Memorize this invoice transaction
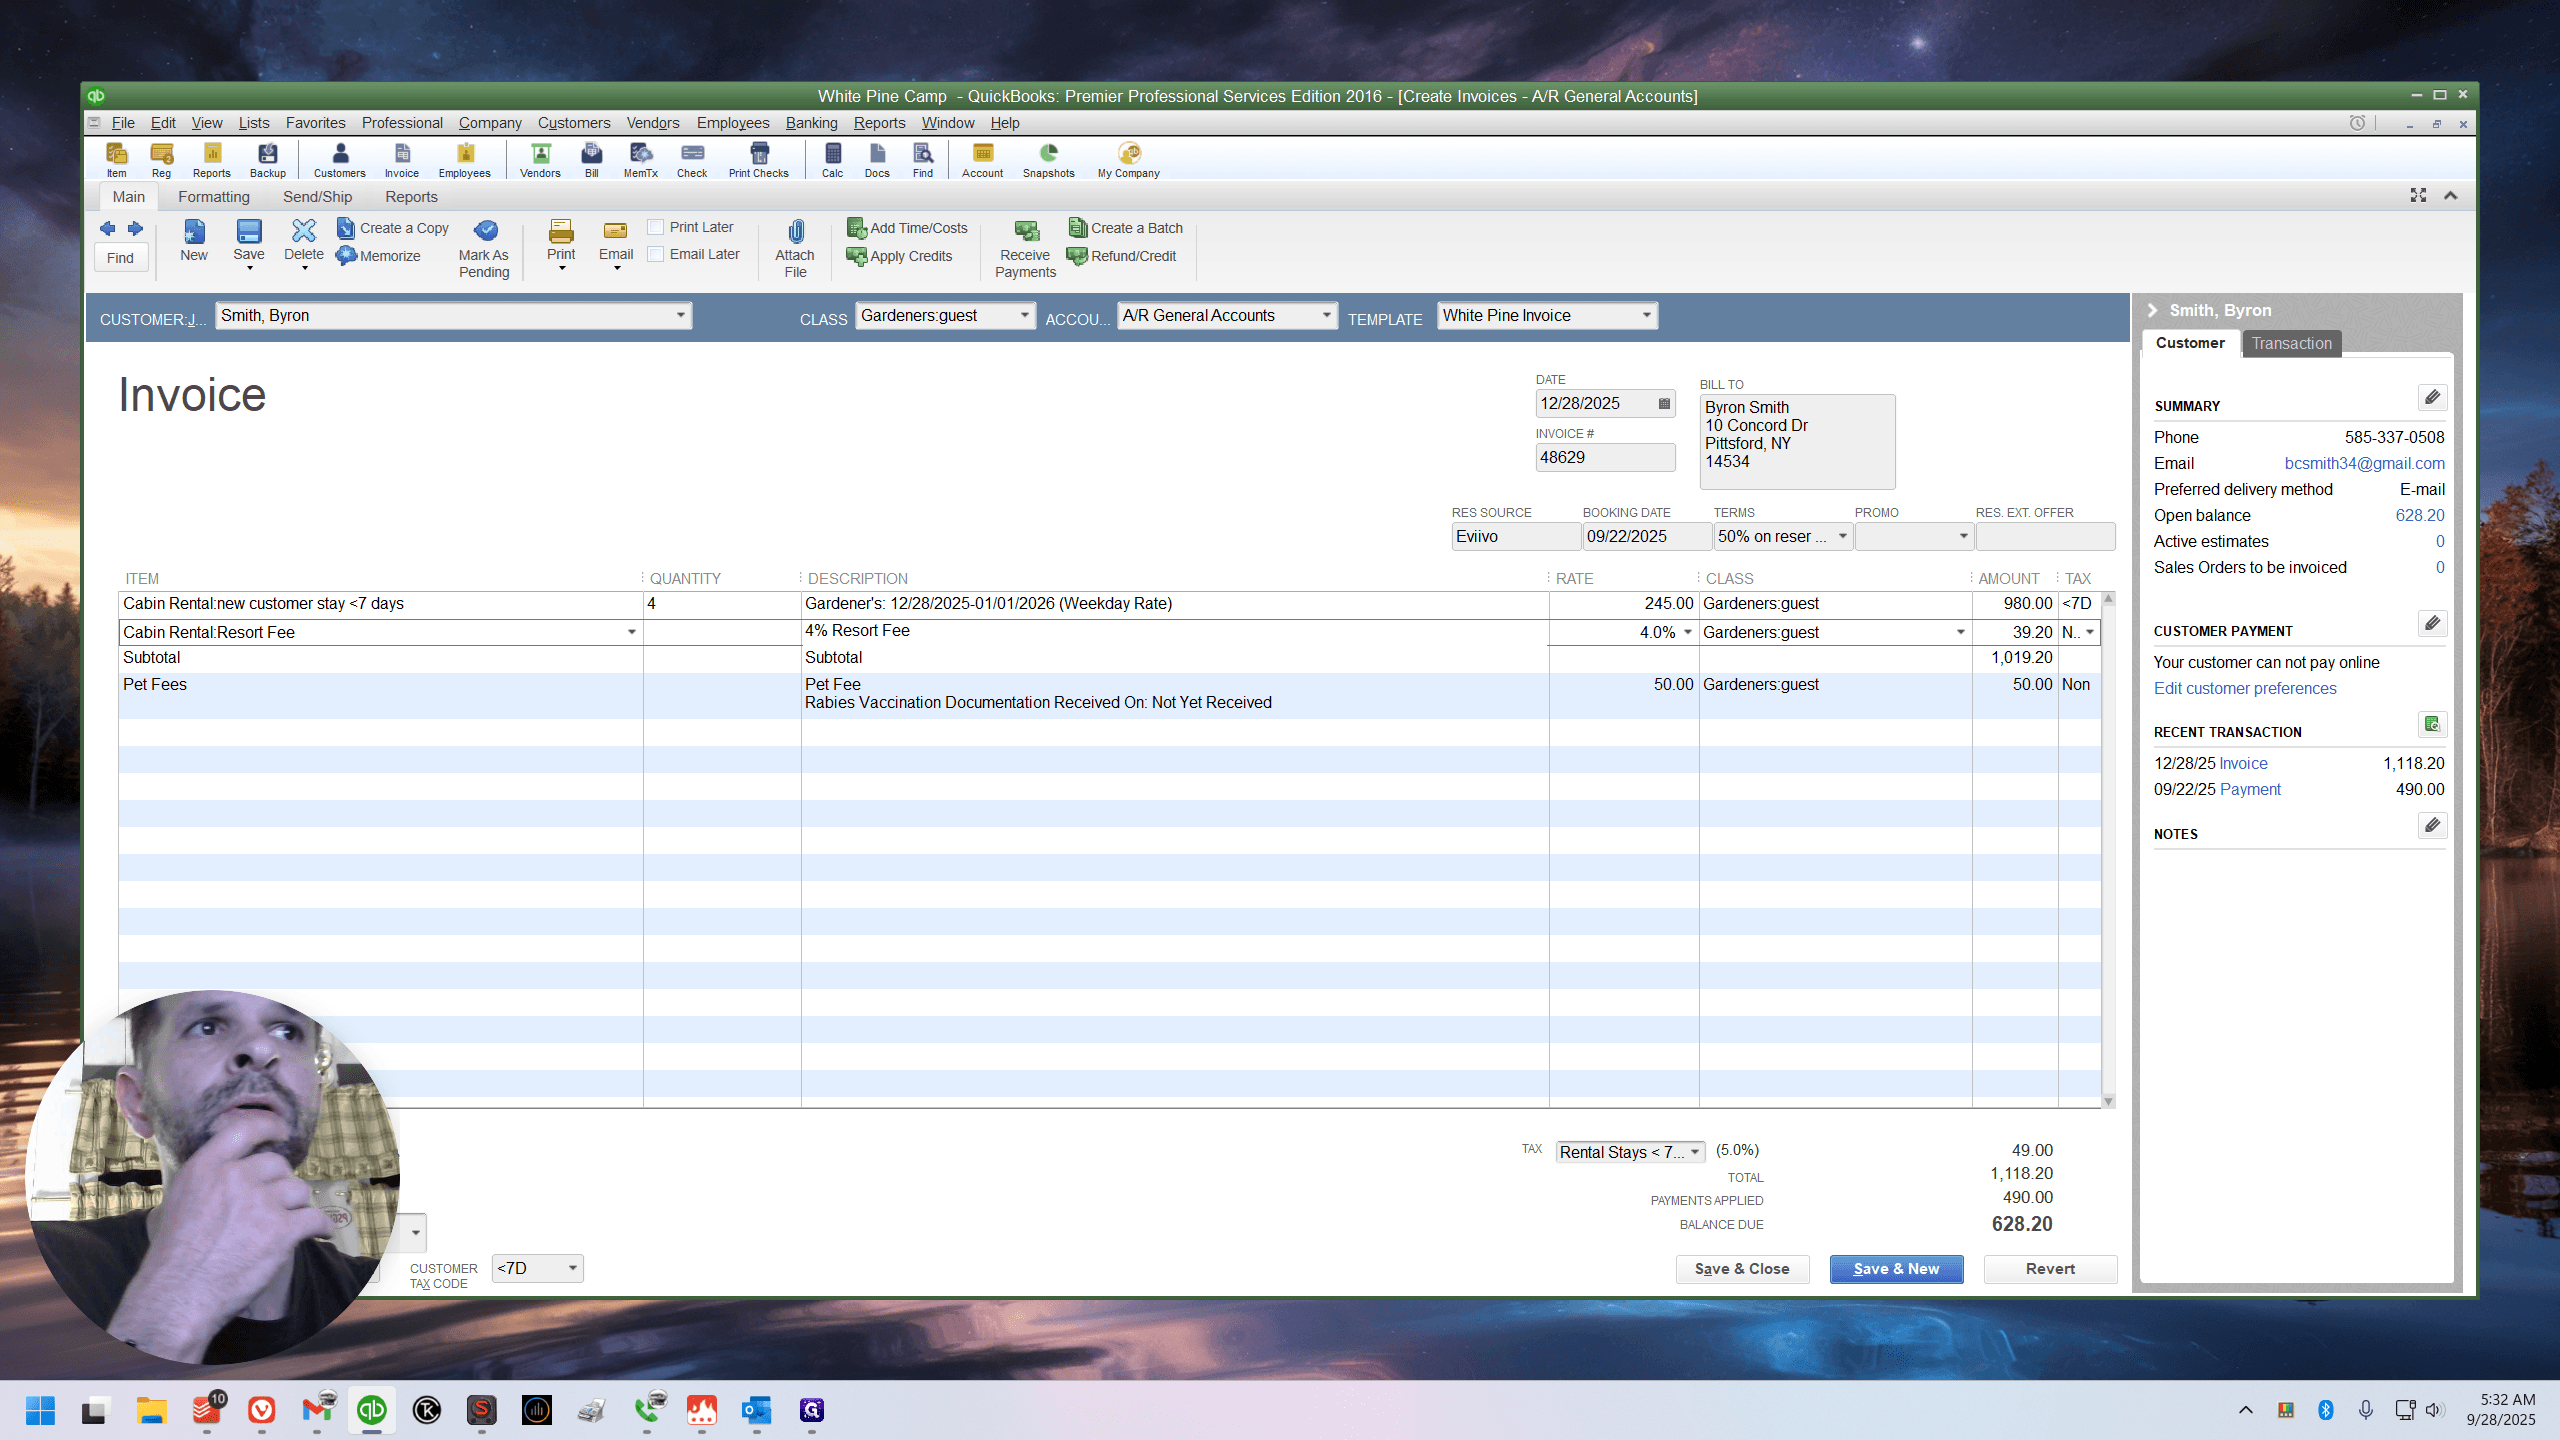 [379, 256]
